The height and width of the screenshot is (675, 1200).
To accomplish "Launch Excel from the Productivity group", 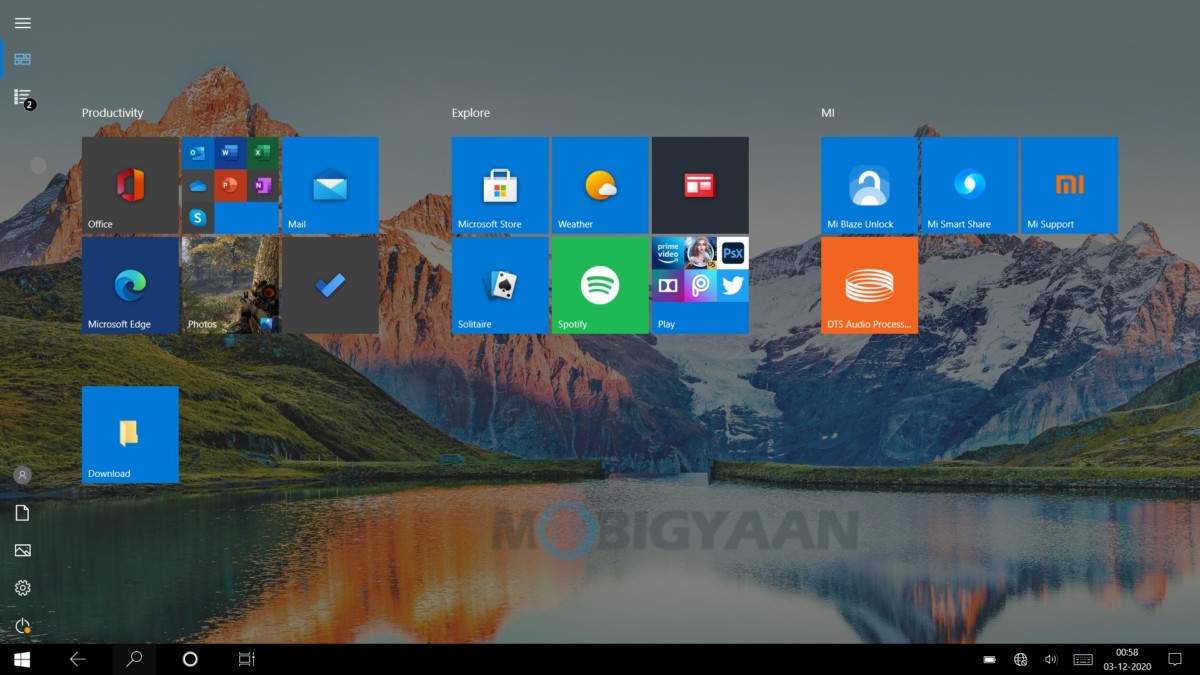I will pyautogui.click(x=264, y=152).
